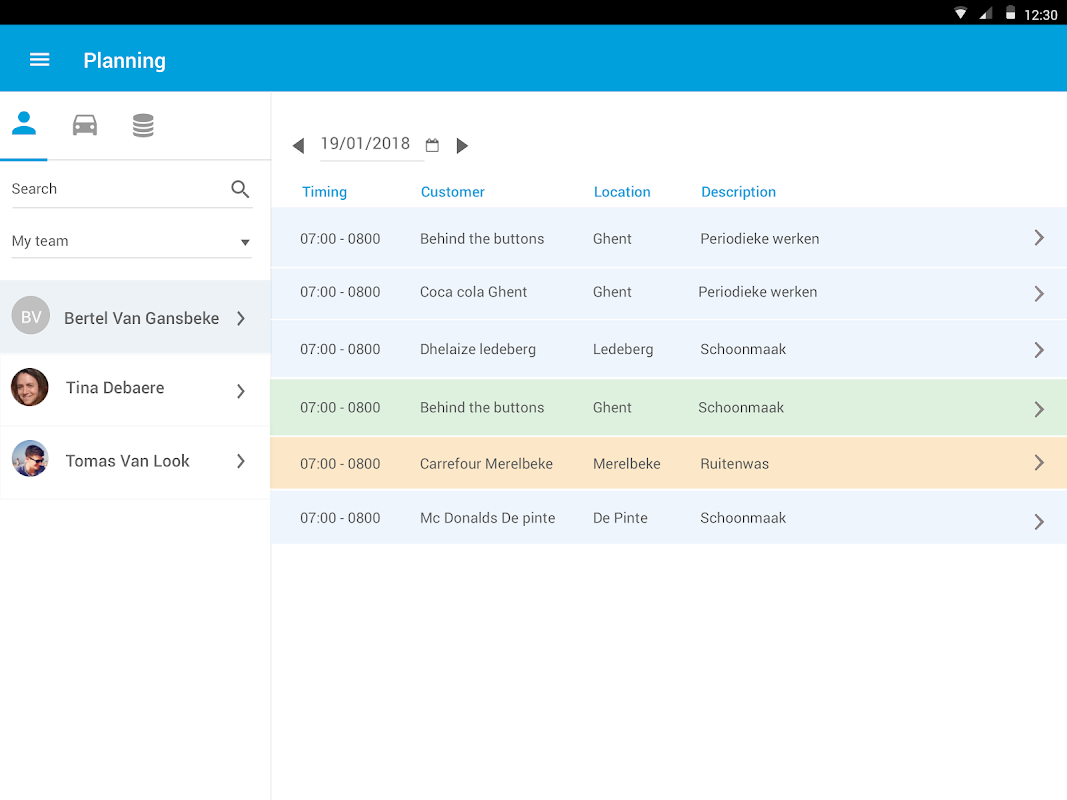Expand the My team dropdown
1067x800 pixels.
131,241
